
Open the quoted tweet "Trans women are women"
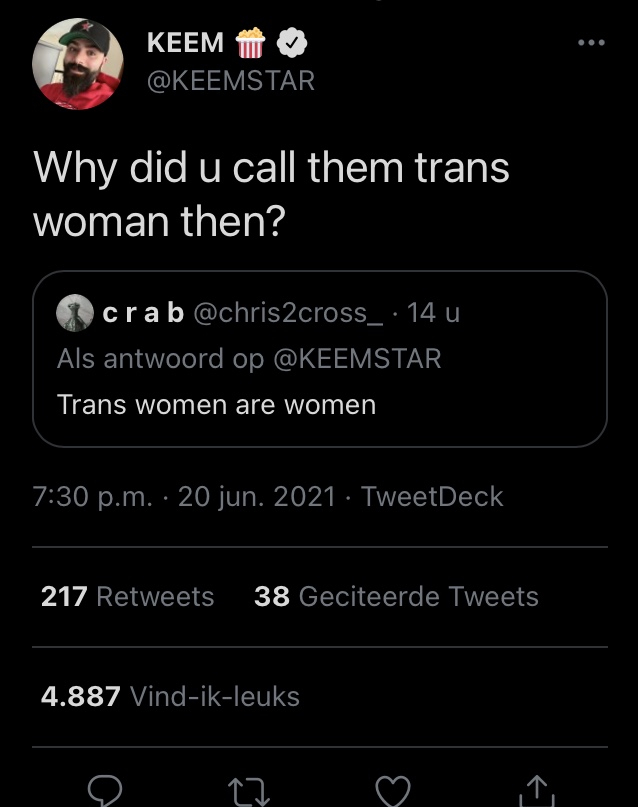pos(319,405)
